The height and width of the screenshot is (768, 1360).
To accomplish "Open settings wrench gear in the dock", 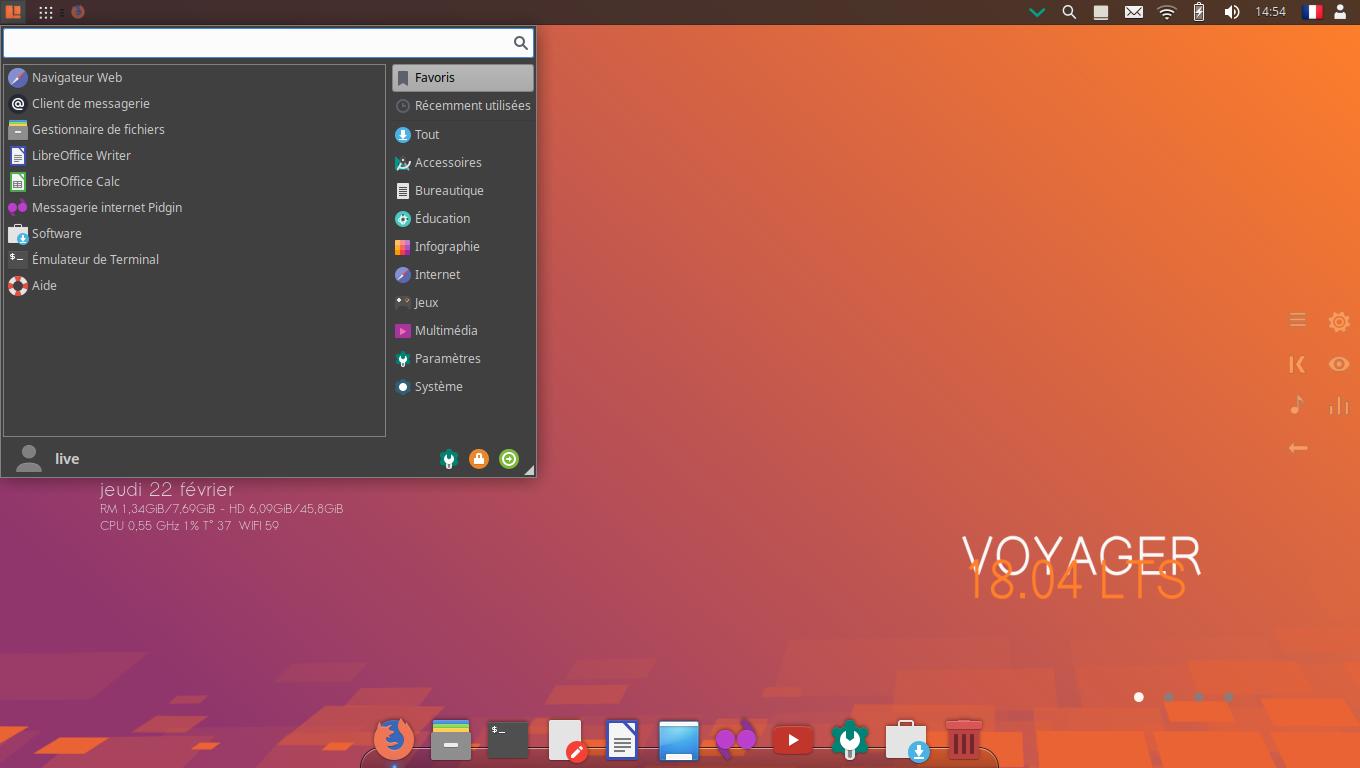I will pyautogui.click(x=849, y=740).
